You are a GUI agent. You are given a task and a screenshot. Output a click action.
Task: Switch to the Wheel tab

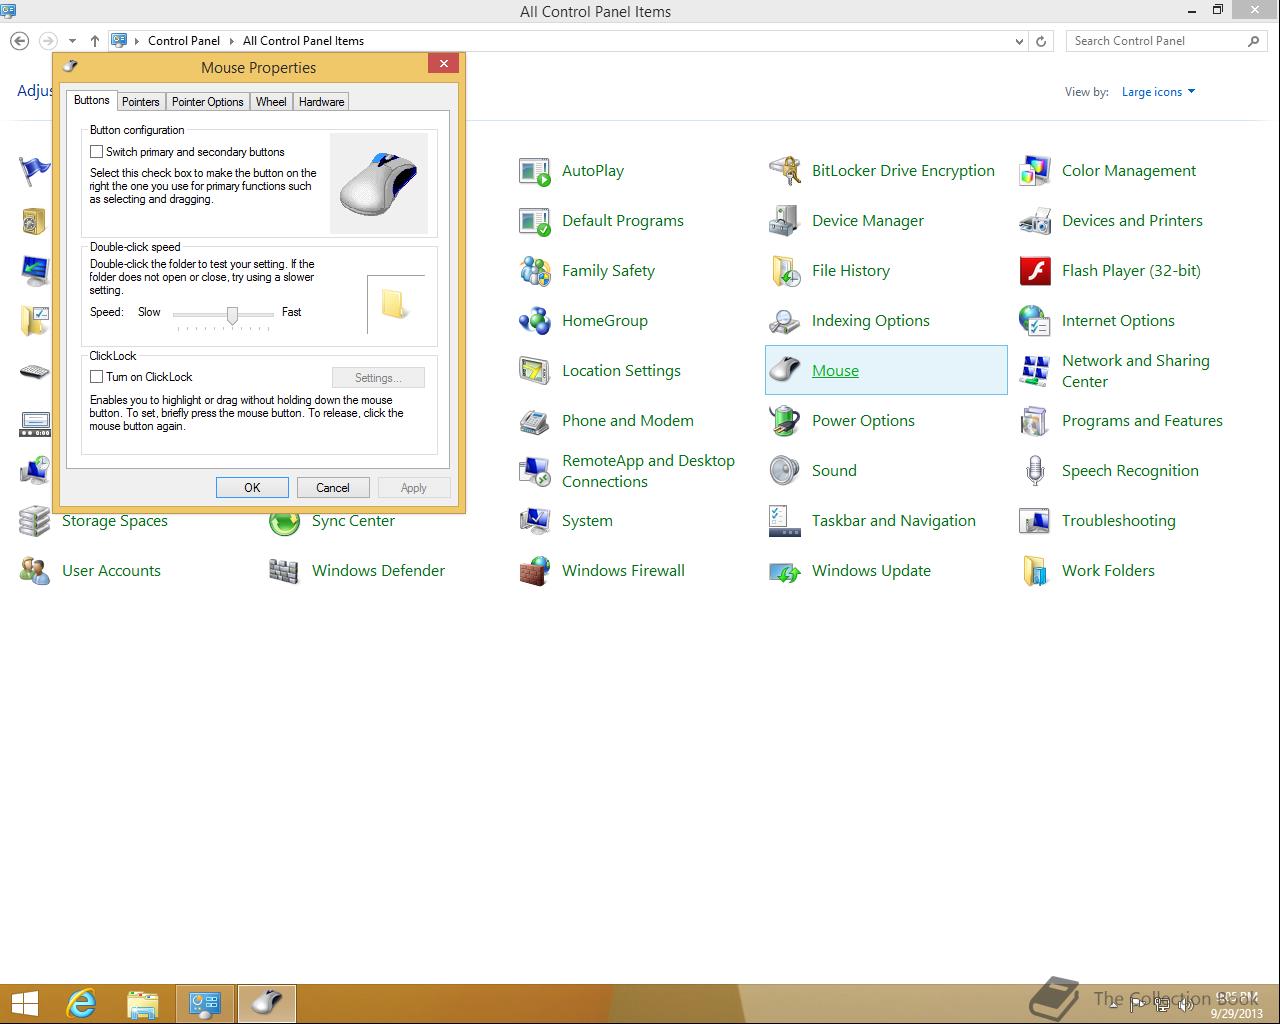point(271,102)
